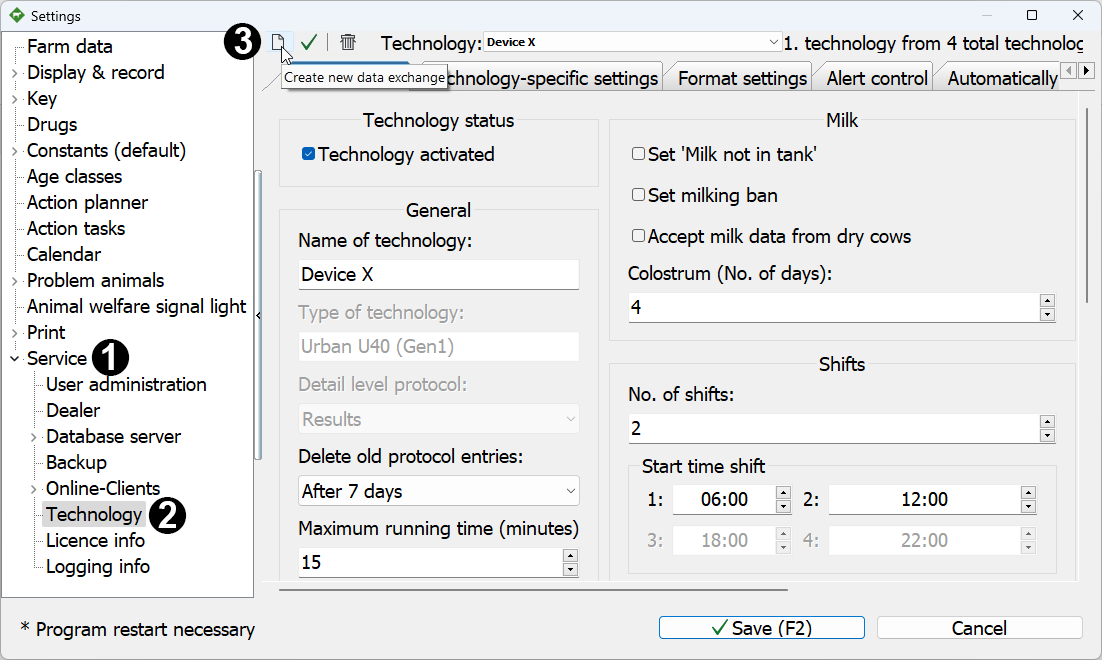
Task: Open the Alert control tab
Action: click(878, 78)
